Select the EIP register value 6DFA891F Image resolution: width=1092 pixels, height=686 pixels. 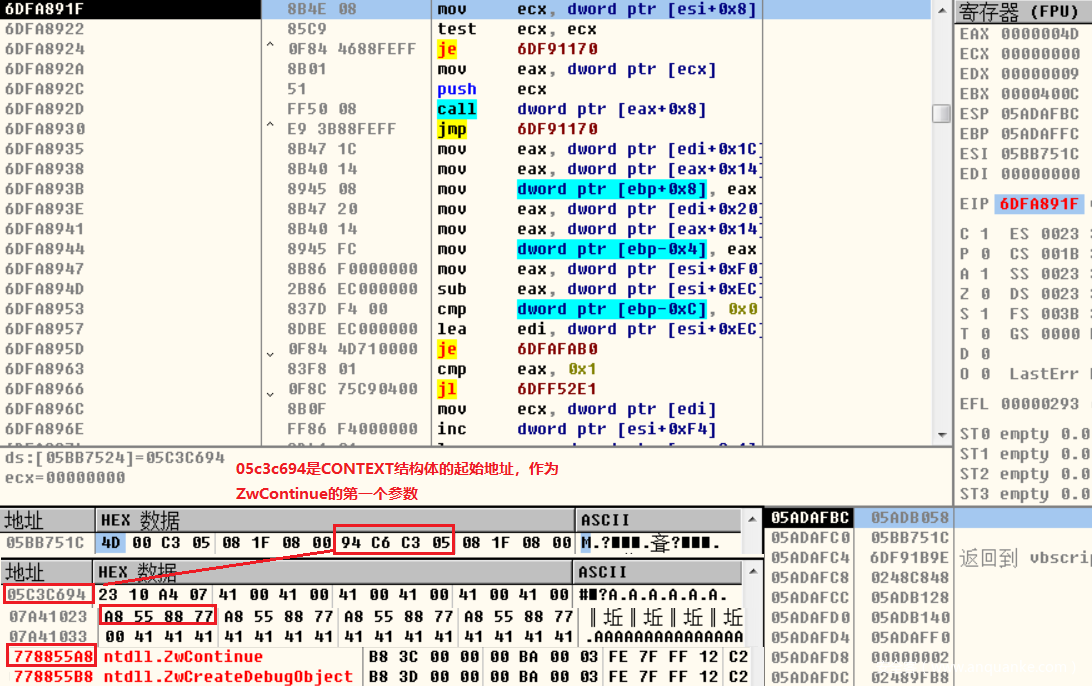(1038, 204)
